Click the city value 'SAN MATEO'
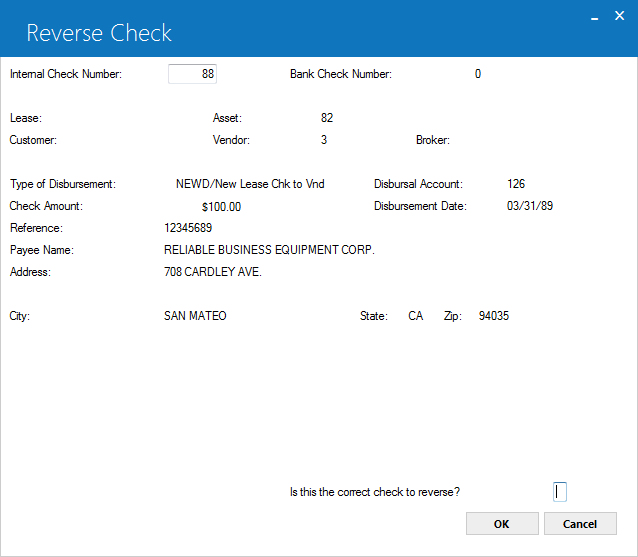This screenshot has width=638, height=557. pyautogui.click(x=195, y=316)
